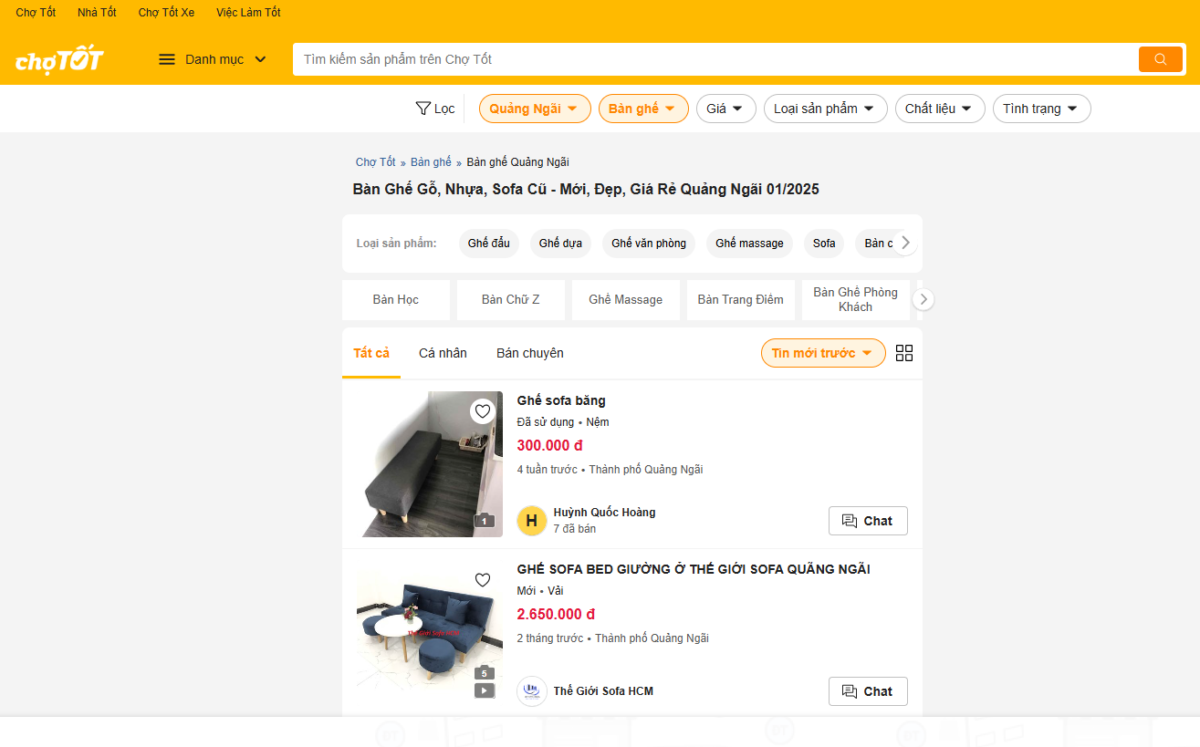Click the product search input field

[715, 59]
